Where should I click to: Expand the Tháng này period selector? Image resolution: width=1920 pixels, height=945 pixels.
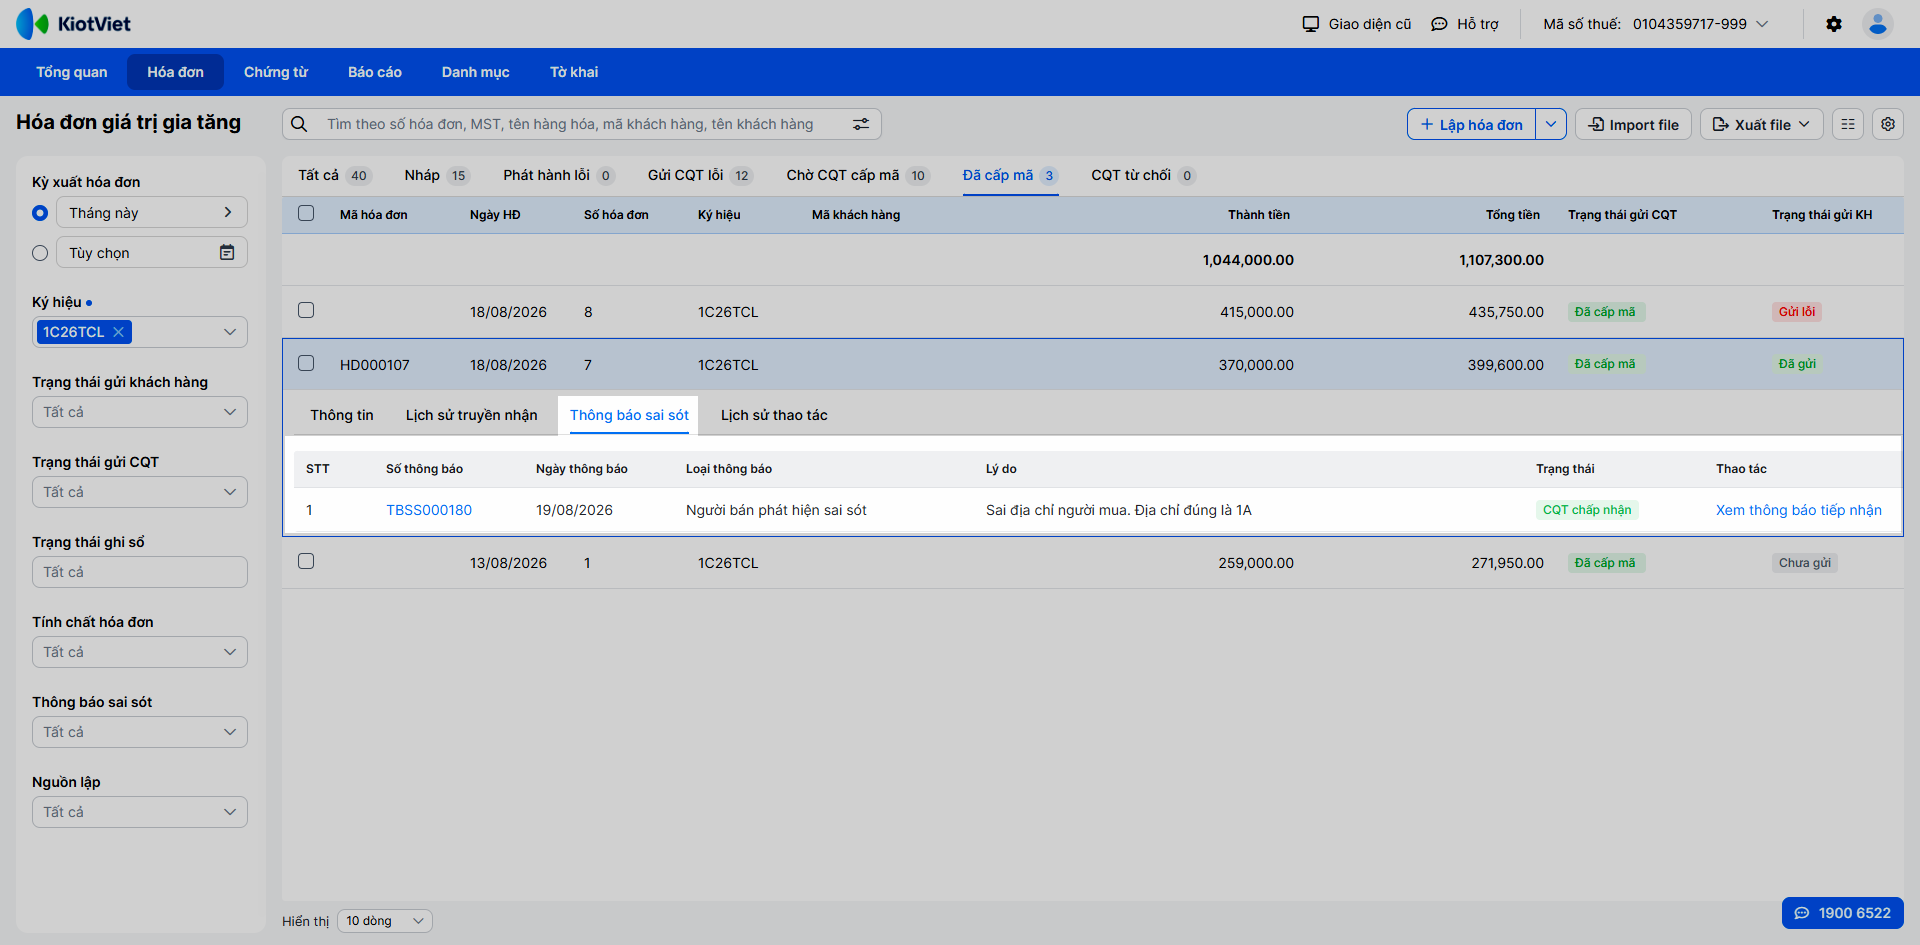pos(152,212)
